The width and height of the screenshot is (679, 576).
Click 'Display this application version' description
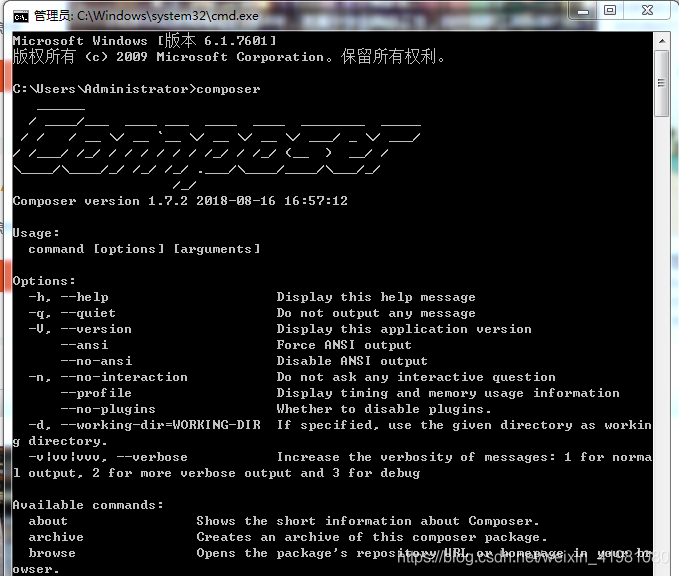pyautogui.click(x=404, y=329)
